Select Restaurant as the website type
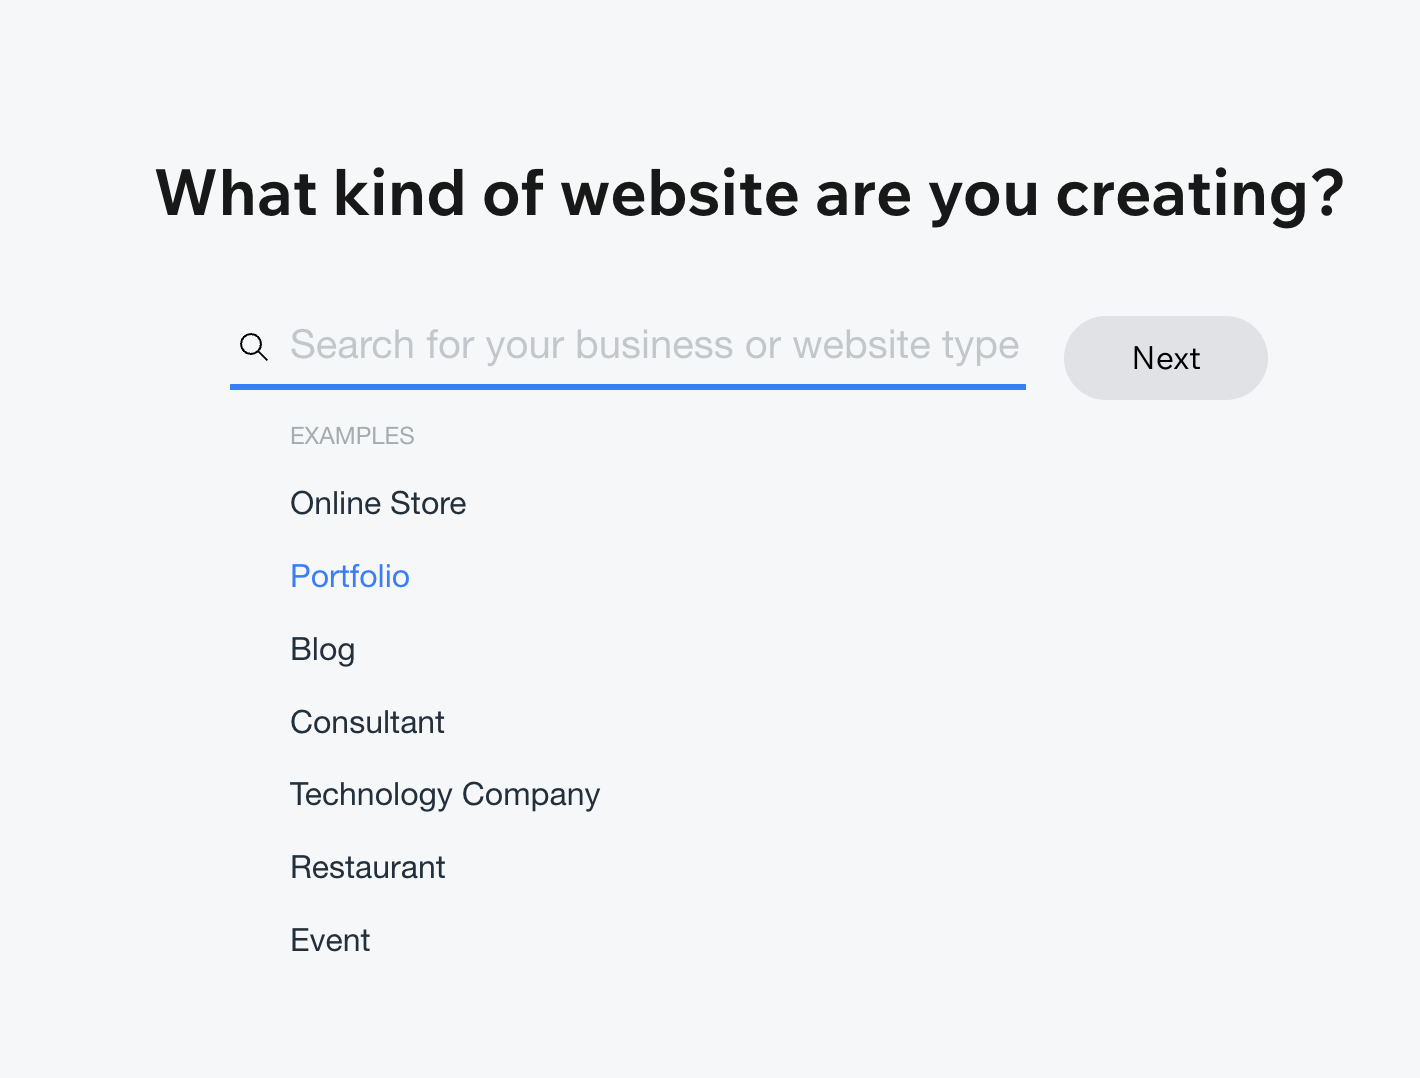 (367, 867)
